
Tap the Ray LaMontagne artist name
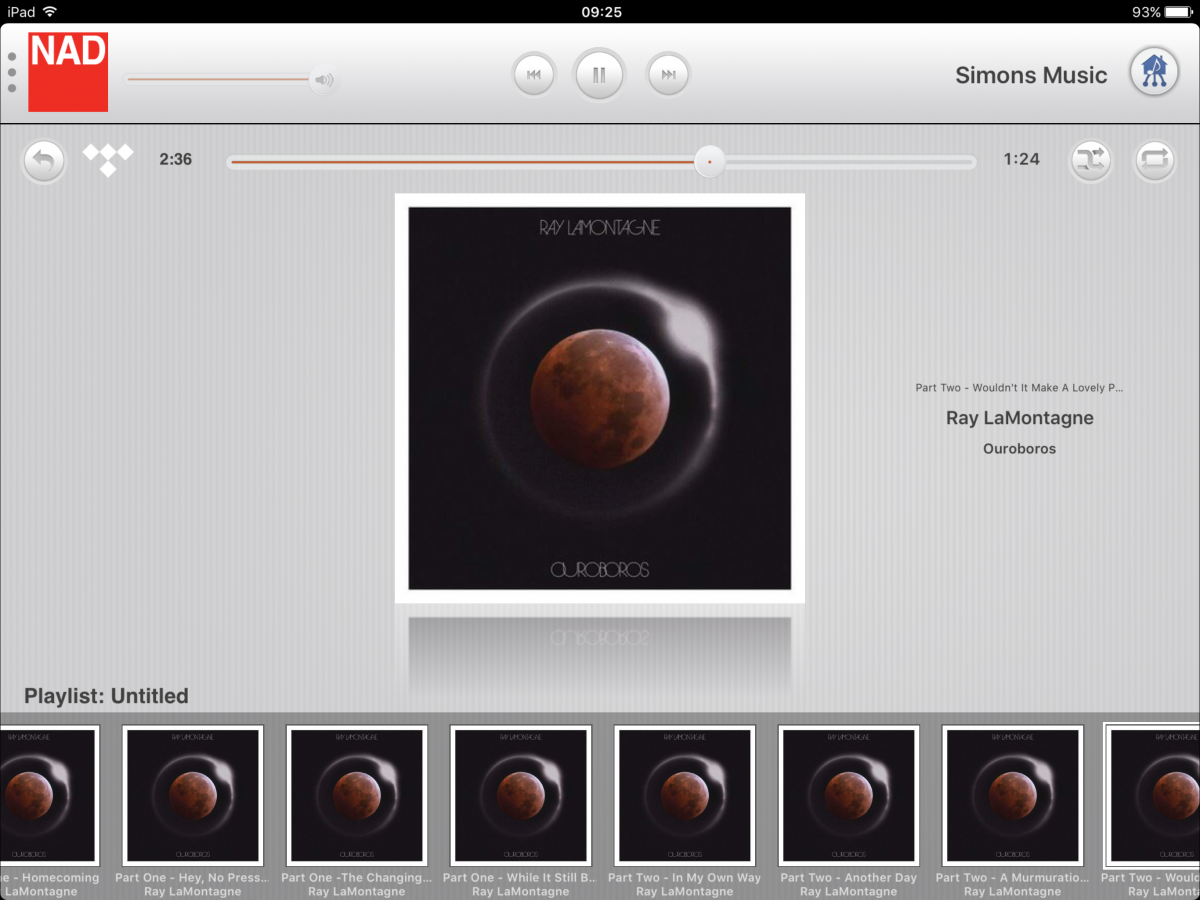[x=1020, y=418]
